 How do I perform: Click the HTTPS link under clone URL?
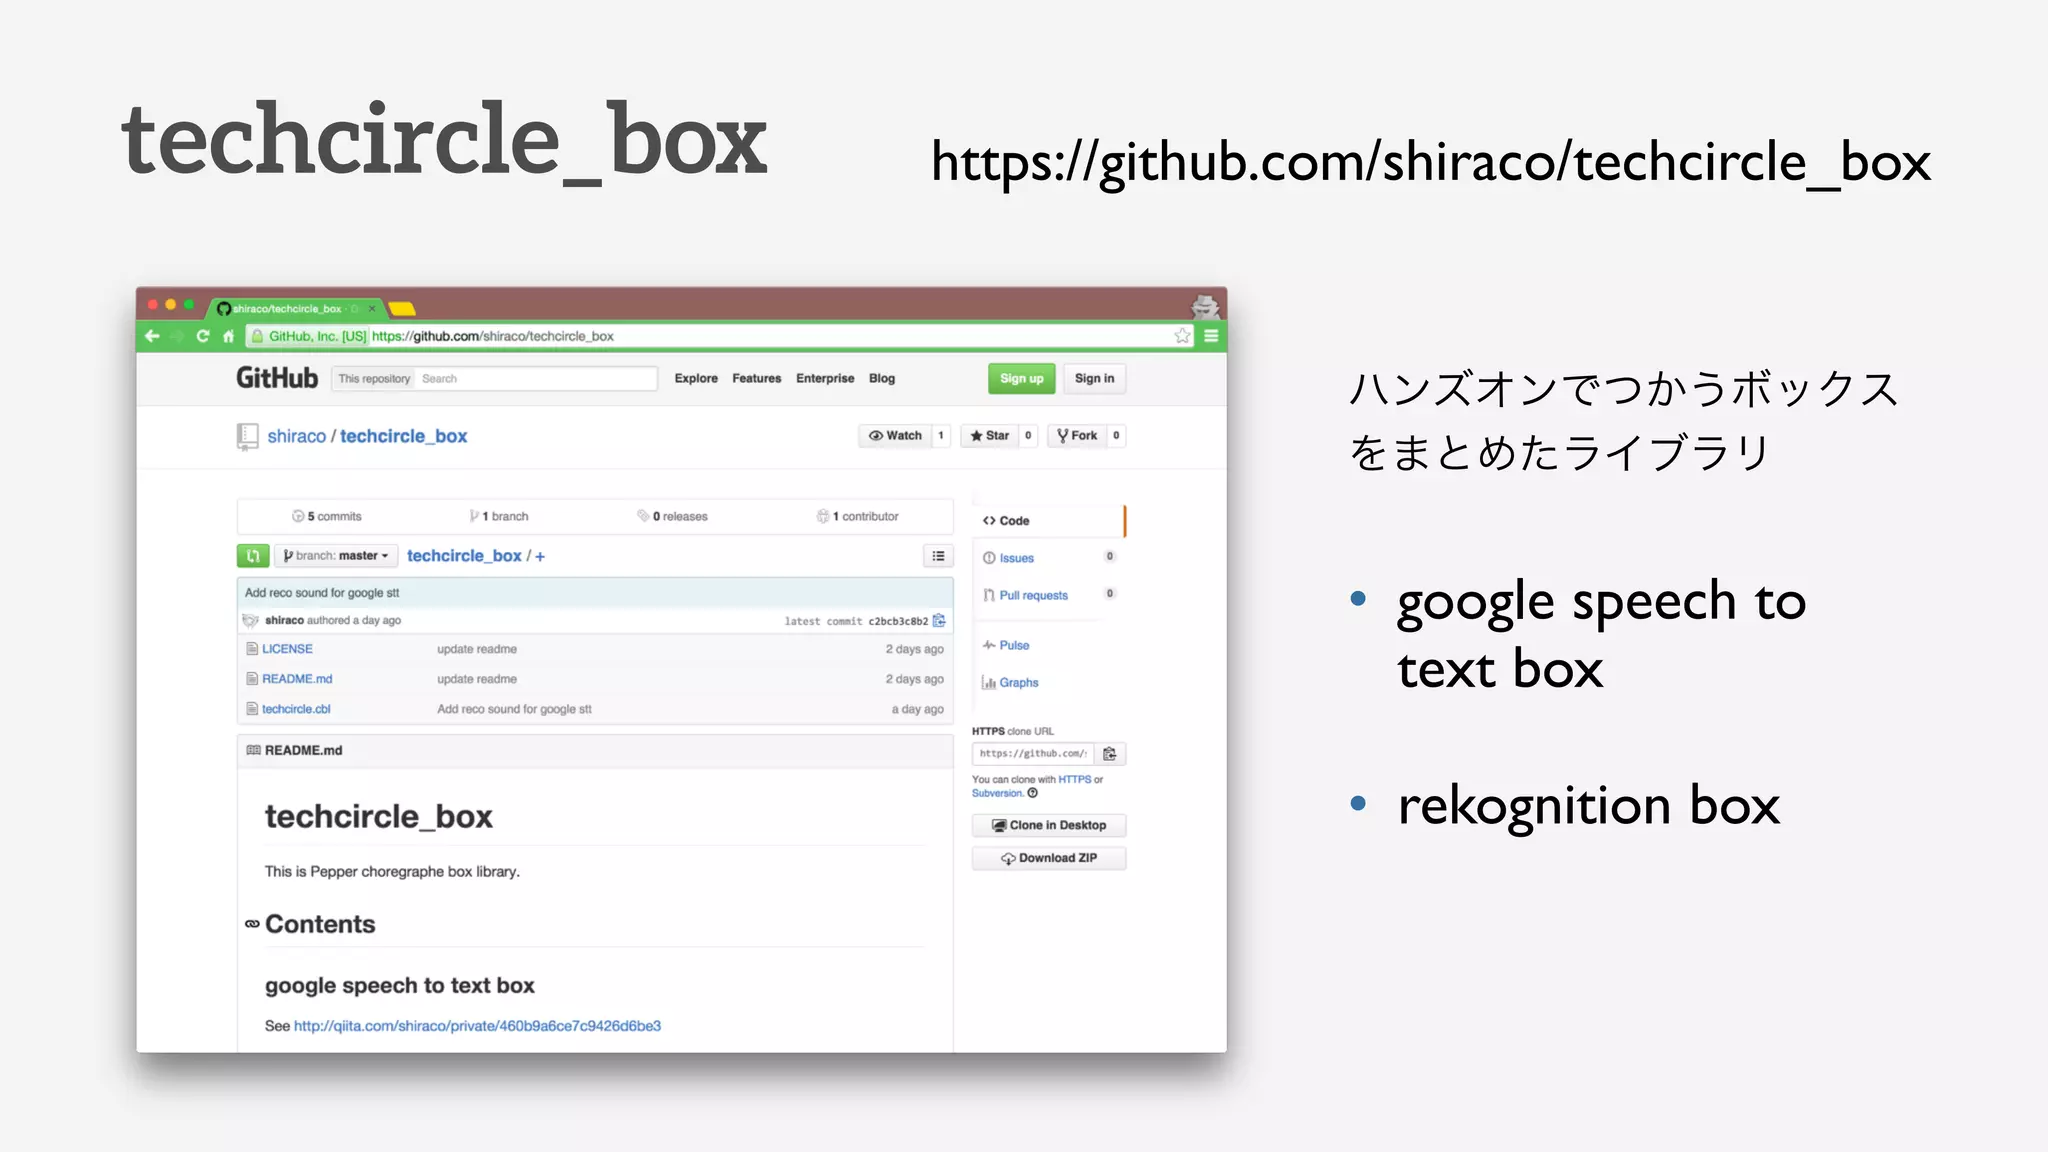point(1074,779)
